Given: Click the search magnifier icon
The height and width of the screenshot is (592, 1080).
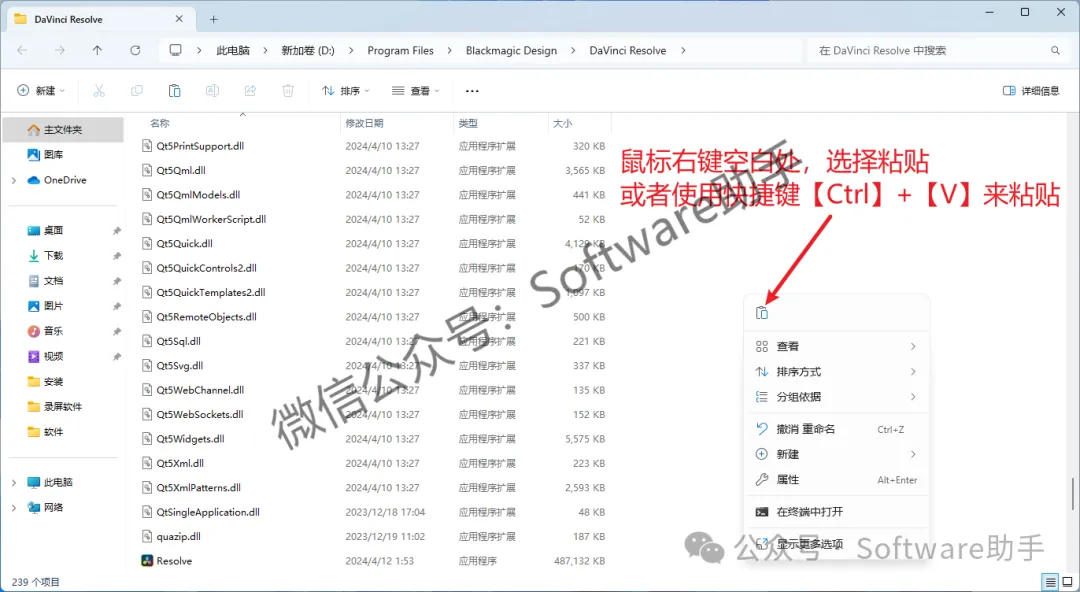Looking at the screenshot, I should 1055,50.
